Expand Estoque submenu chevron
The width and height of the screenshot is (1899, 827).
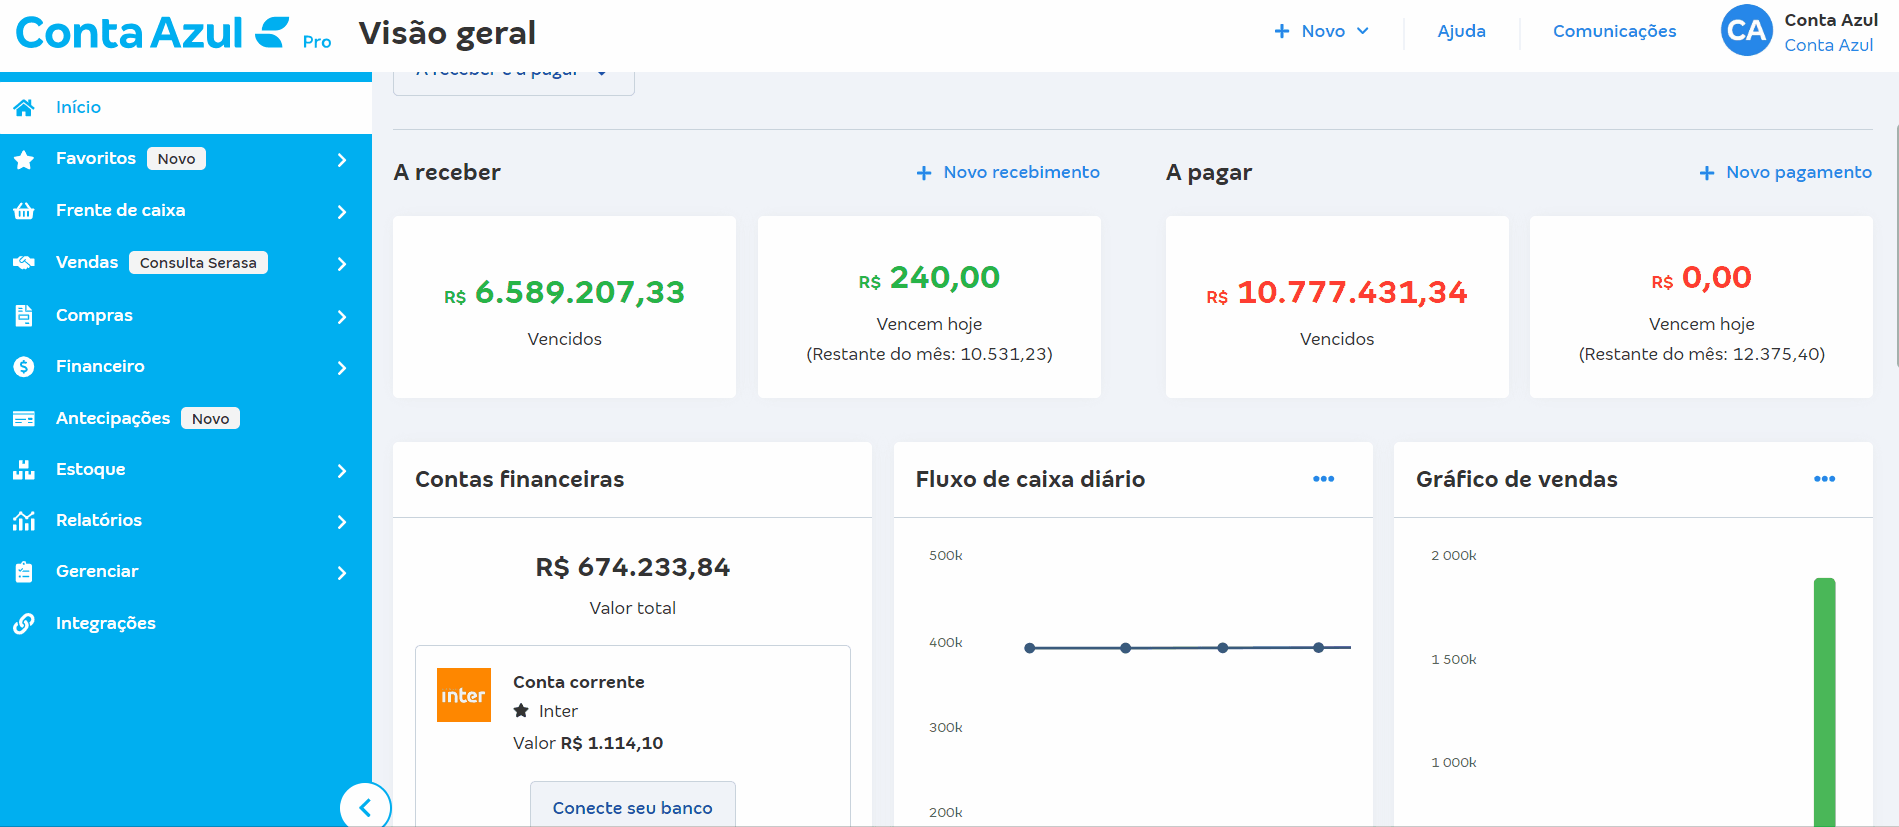point(342,471)
